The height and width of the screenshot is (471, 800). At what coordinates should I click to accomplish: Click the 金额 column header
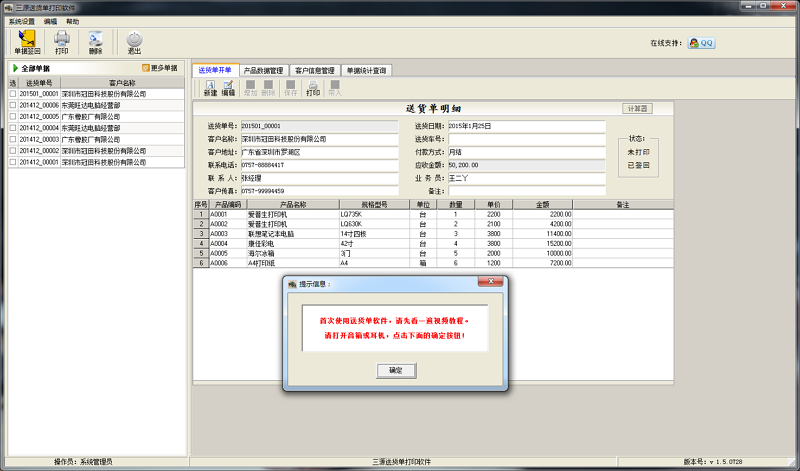(543, 205)
